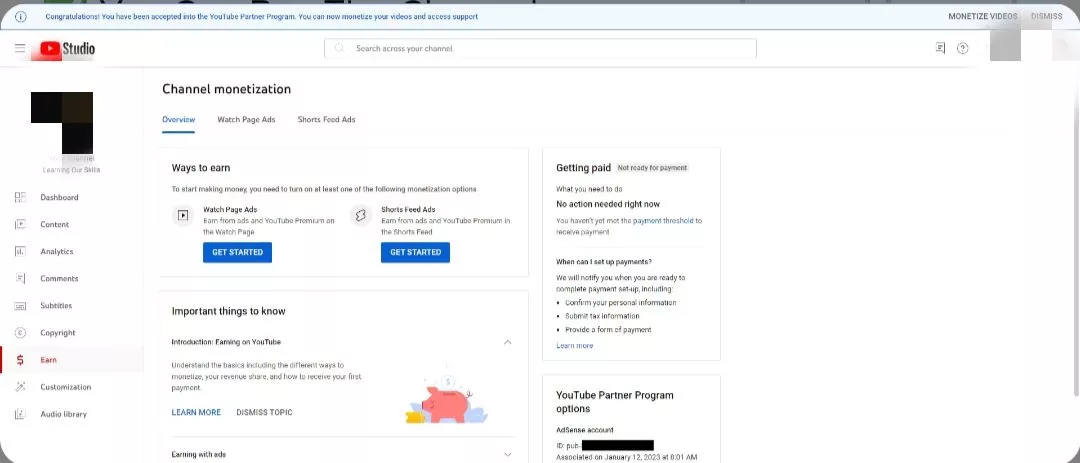Click the 'Ways to earn' heading
The width and height of the screenshot is (1080, 463).
point(201,167)
